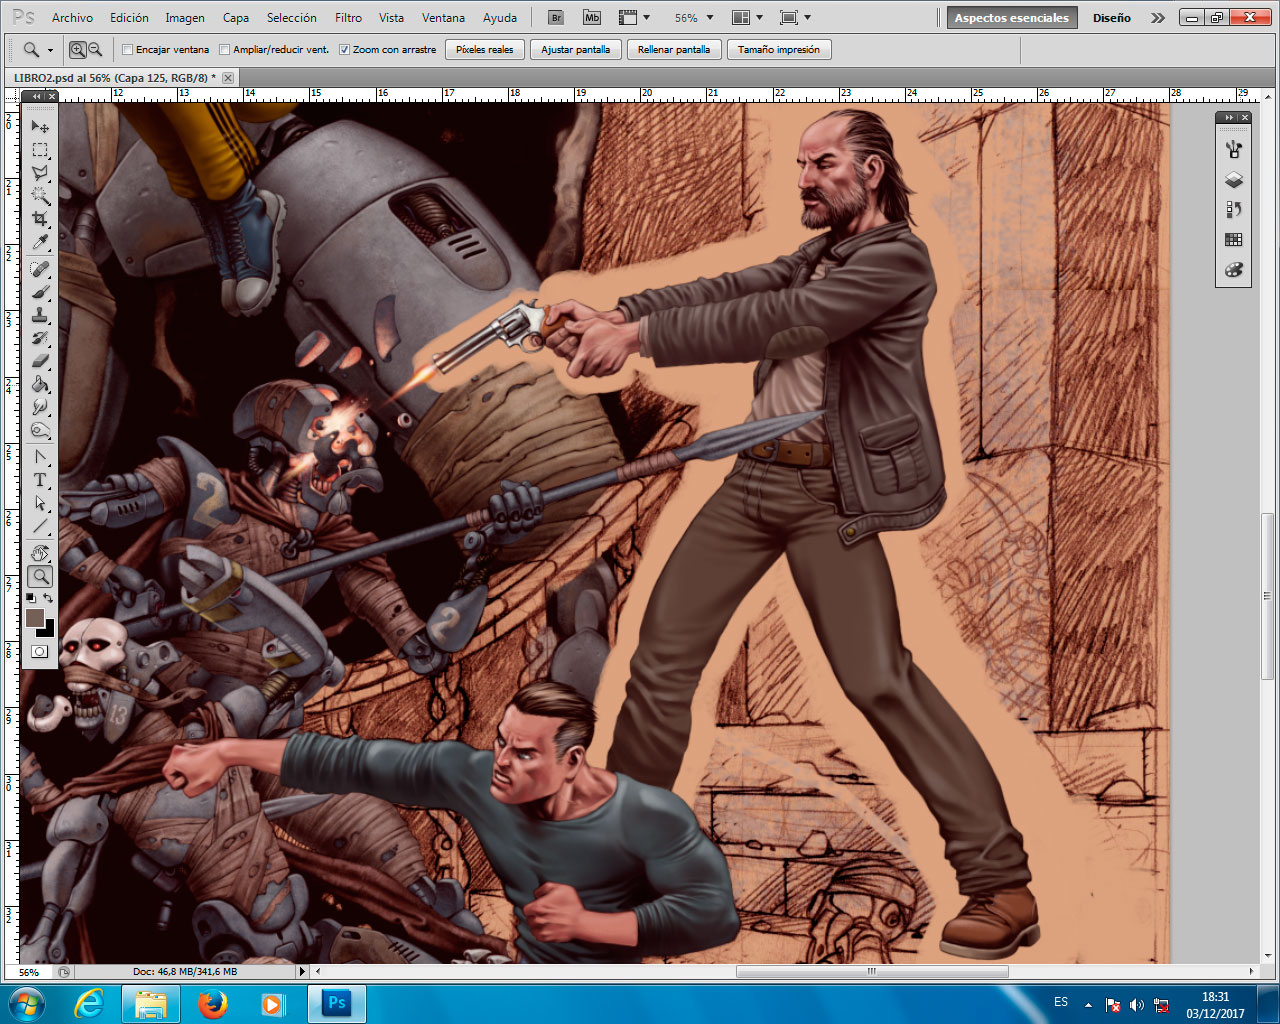Select the Healing Brush bandage tool

pos(40,270)
